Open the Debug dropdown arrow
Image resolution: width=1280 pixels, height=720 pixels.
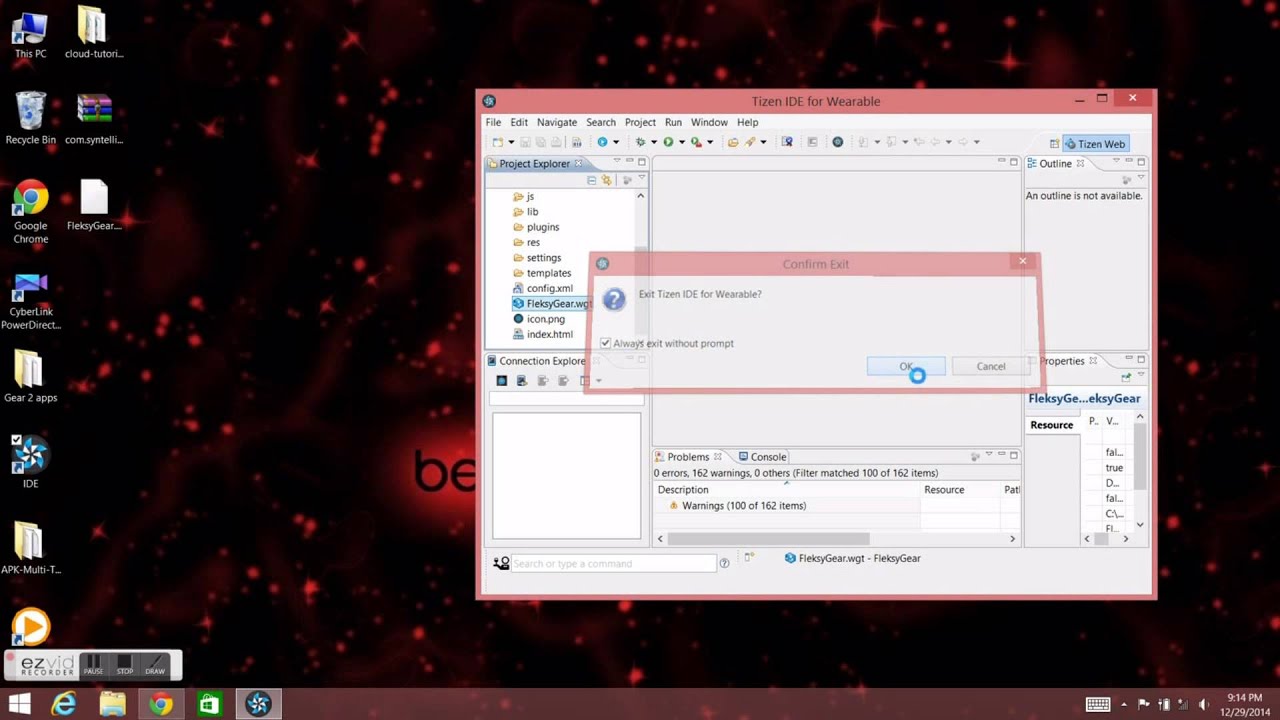coord(654,142)
